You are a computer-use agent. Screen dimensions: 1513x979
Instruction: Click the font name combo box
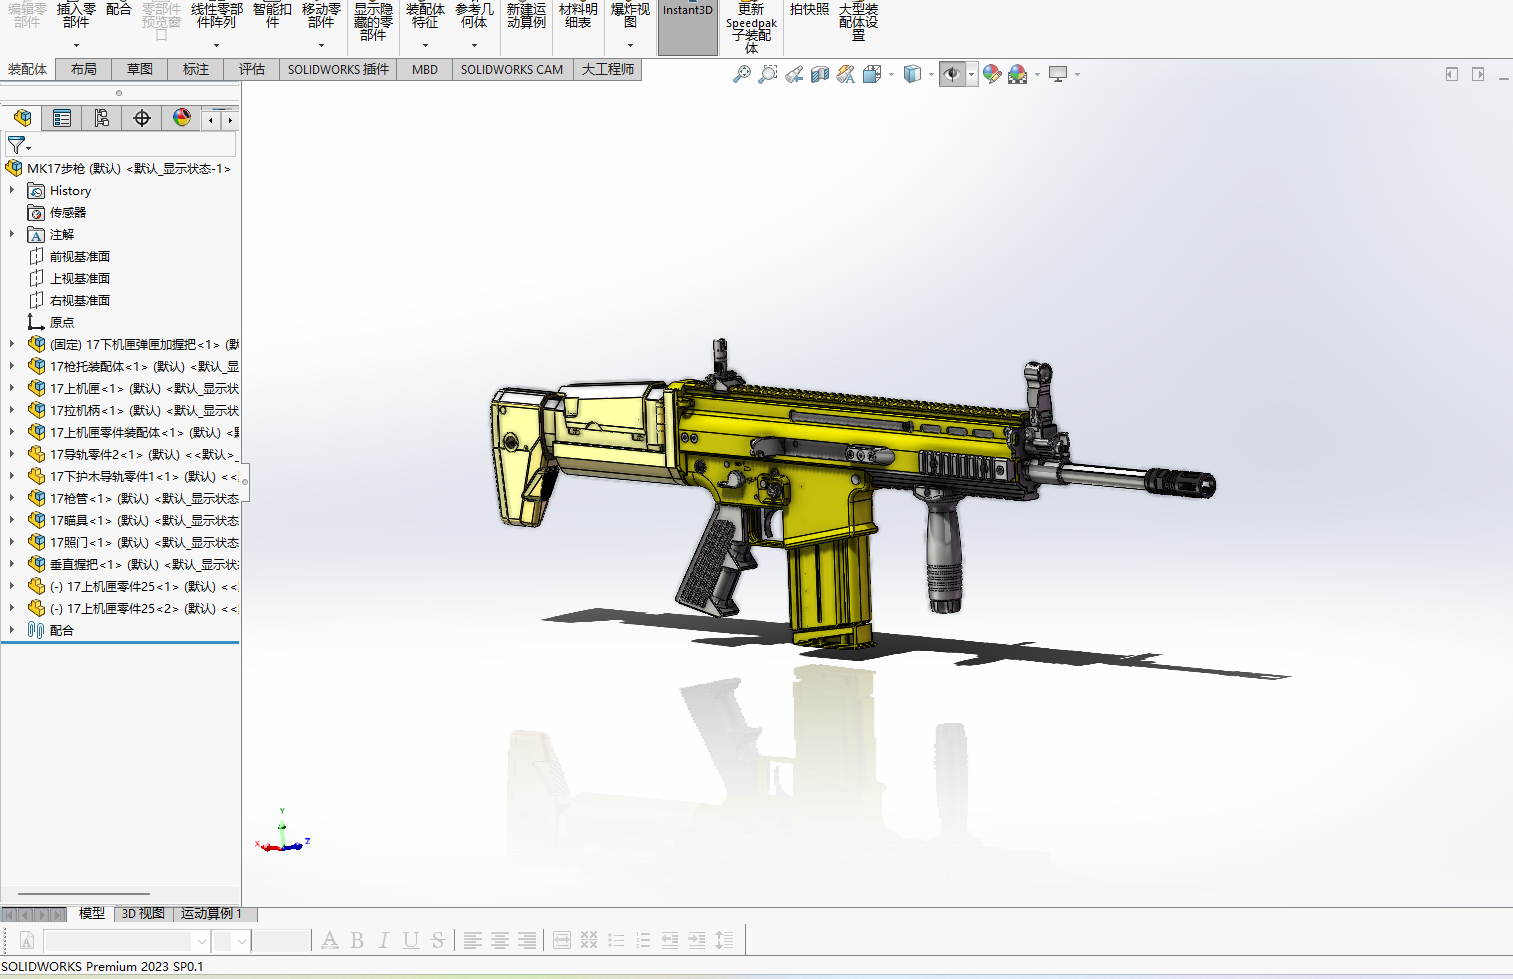point(126,940)
